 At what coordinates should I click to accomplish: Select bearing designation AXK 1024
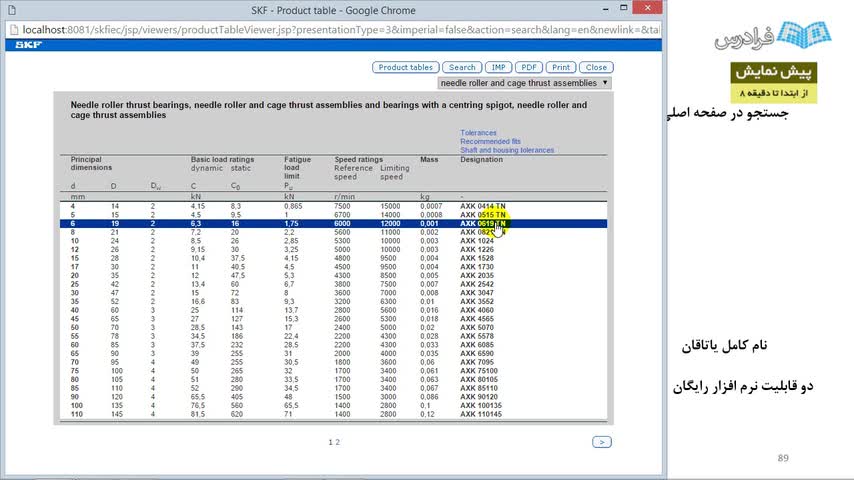tap(476, 241)
